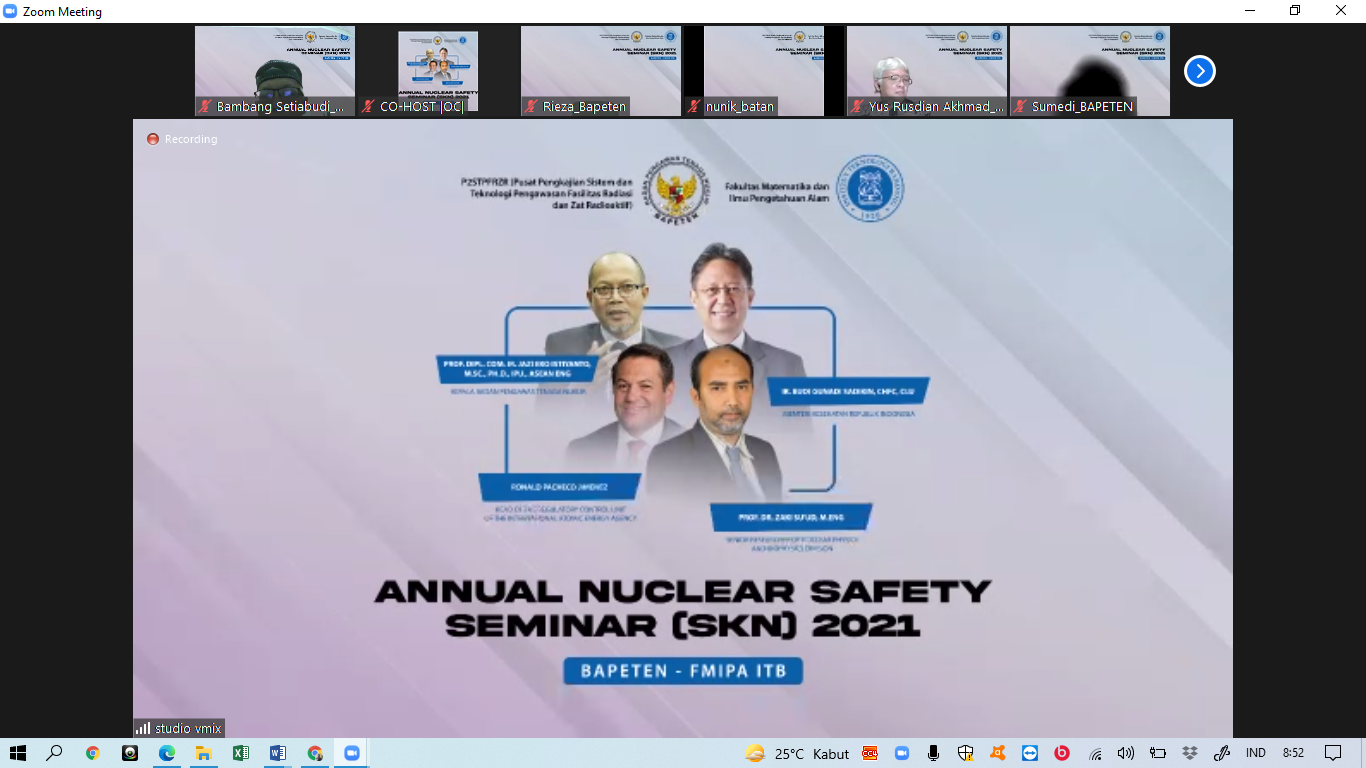Click the Zoom system tray icon

pos(901,753)
